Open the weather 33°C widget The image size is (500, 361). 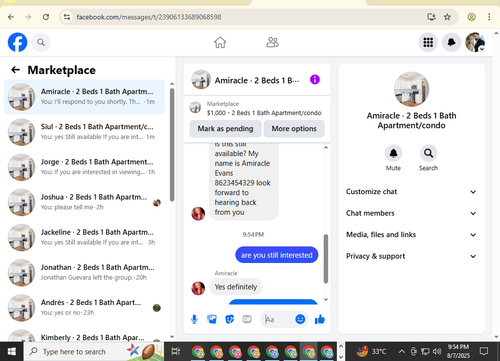click(372, 351)
